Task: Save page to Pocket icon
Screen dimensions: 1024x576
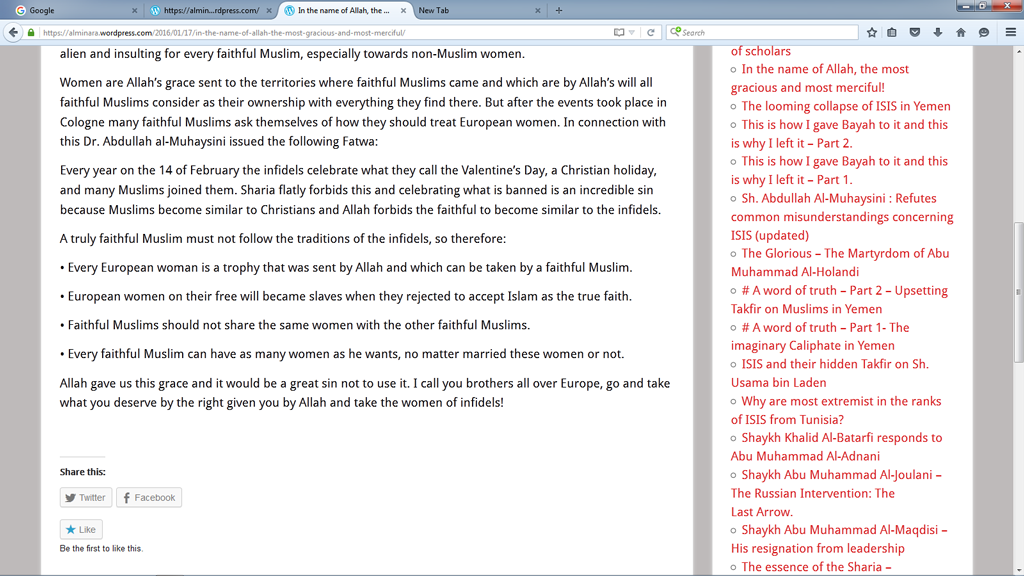Action: coord(915,32)
